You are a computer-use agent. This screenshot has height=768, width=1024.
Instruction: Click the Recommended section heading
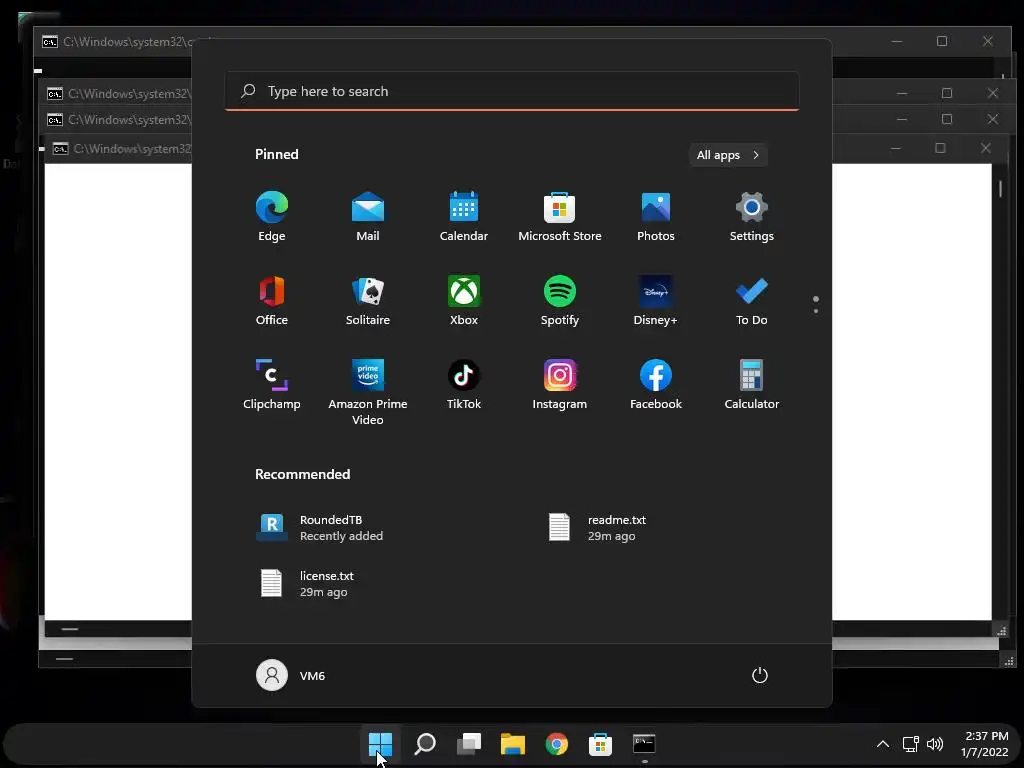(x=302, y=474)
